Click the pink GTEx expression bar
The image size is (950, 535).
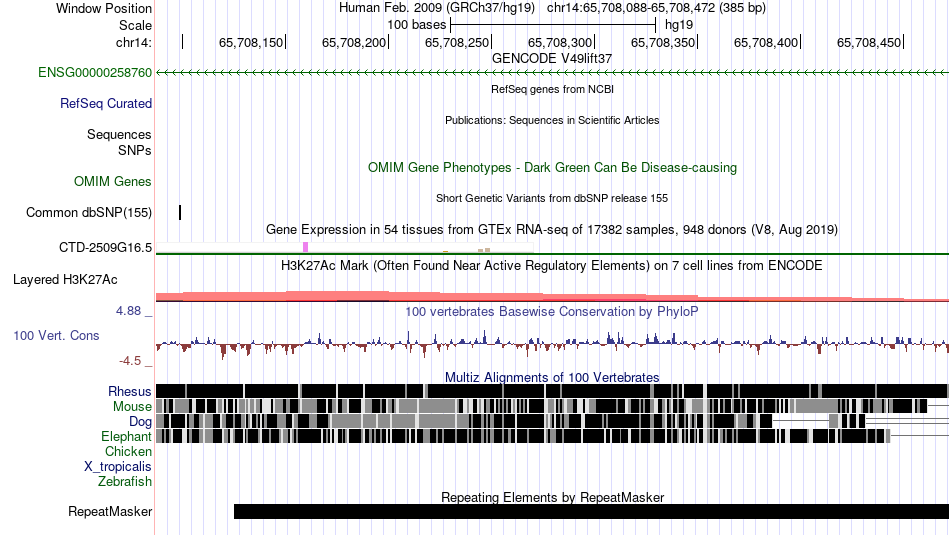coord(305,247)
